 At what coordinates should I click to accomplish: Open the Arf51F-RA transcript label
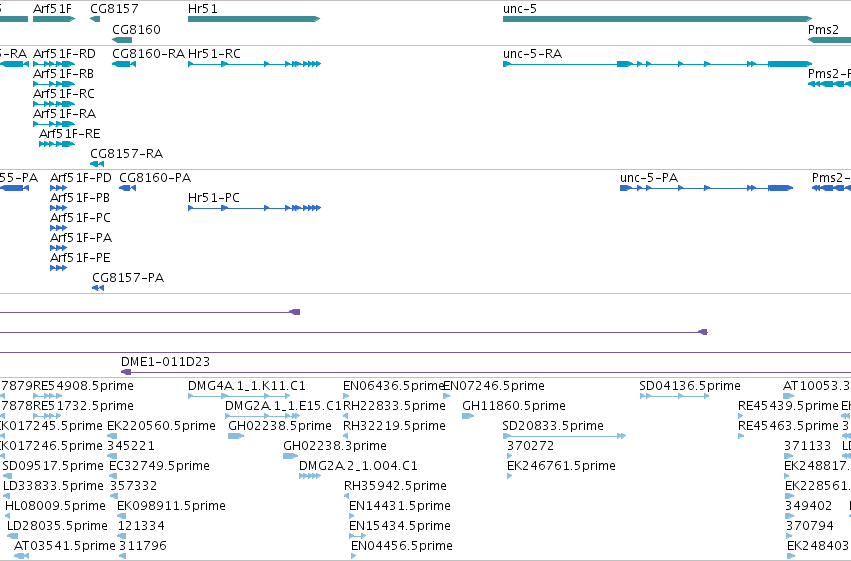[x=64, y=114]
